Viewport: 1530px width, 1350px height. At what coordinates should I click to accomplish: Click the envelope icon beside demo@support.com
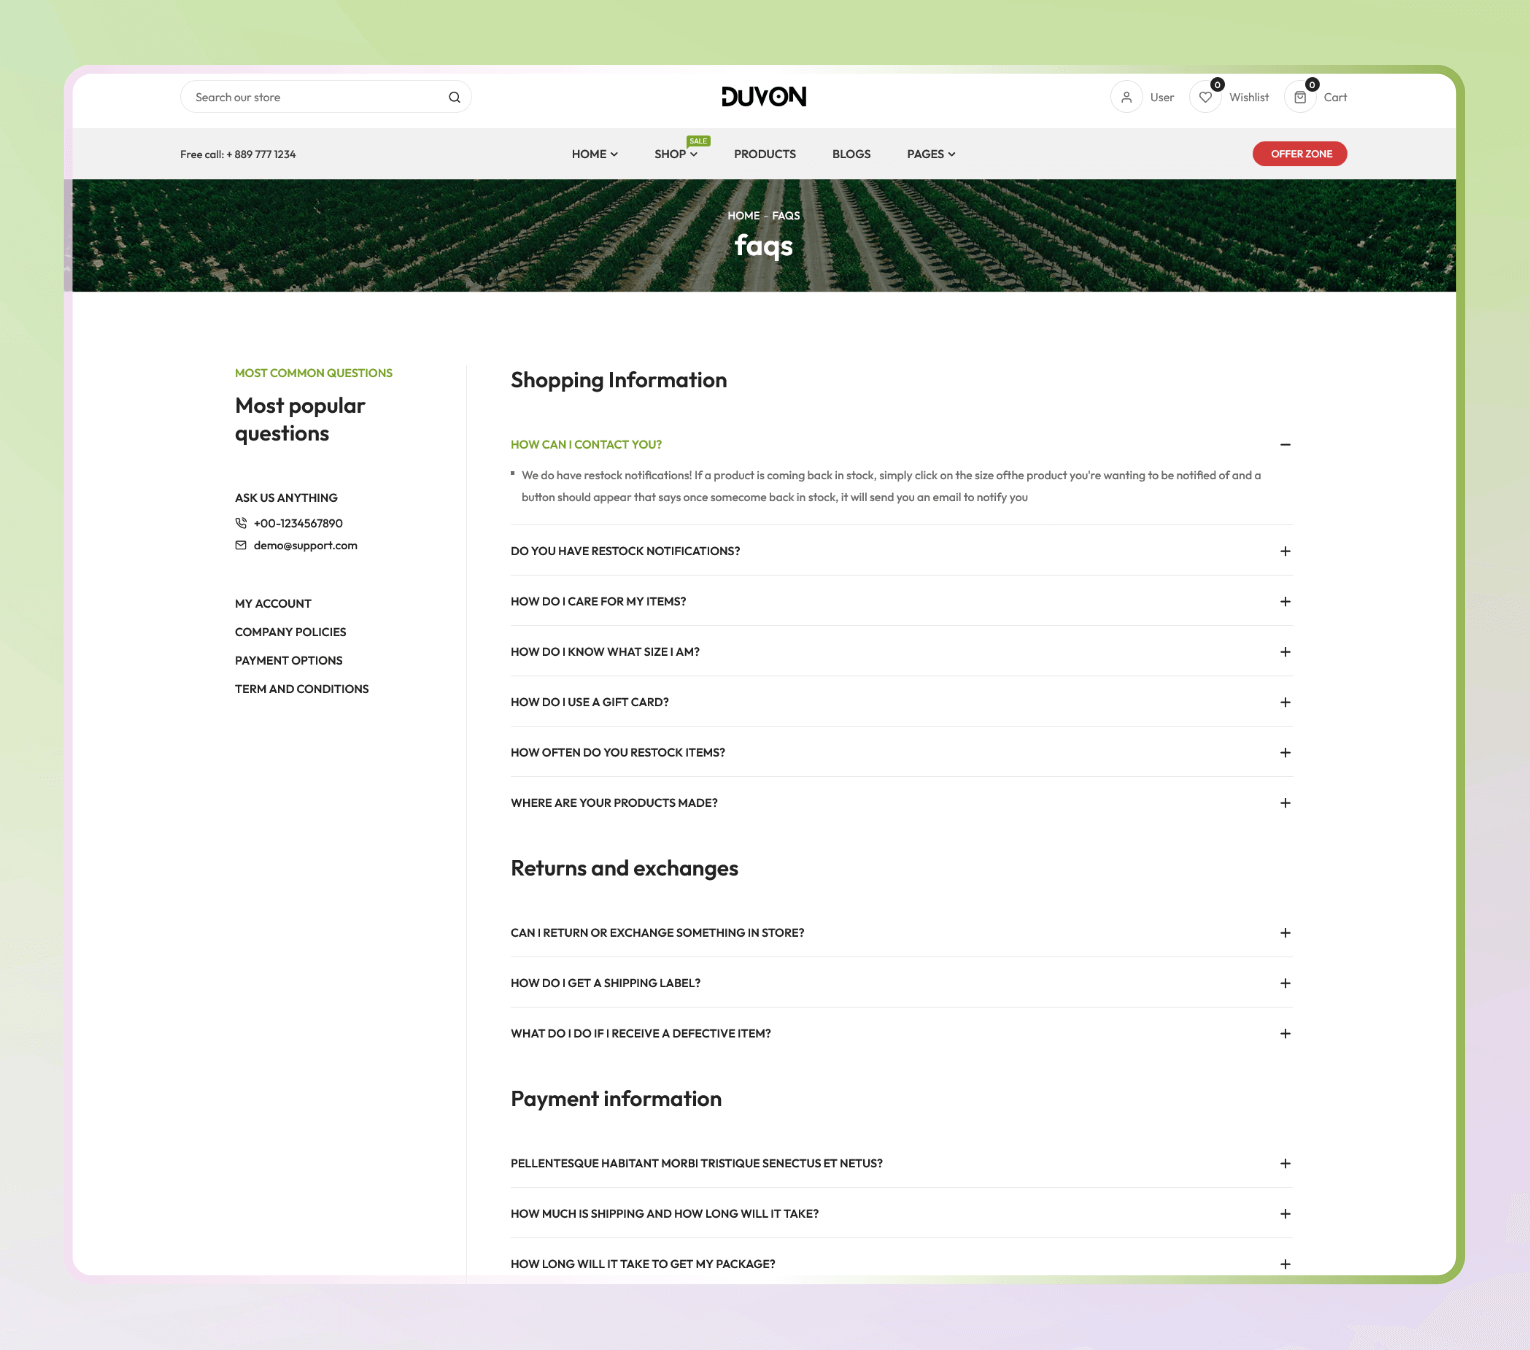pyautogui.click(x=241, y=545)
